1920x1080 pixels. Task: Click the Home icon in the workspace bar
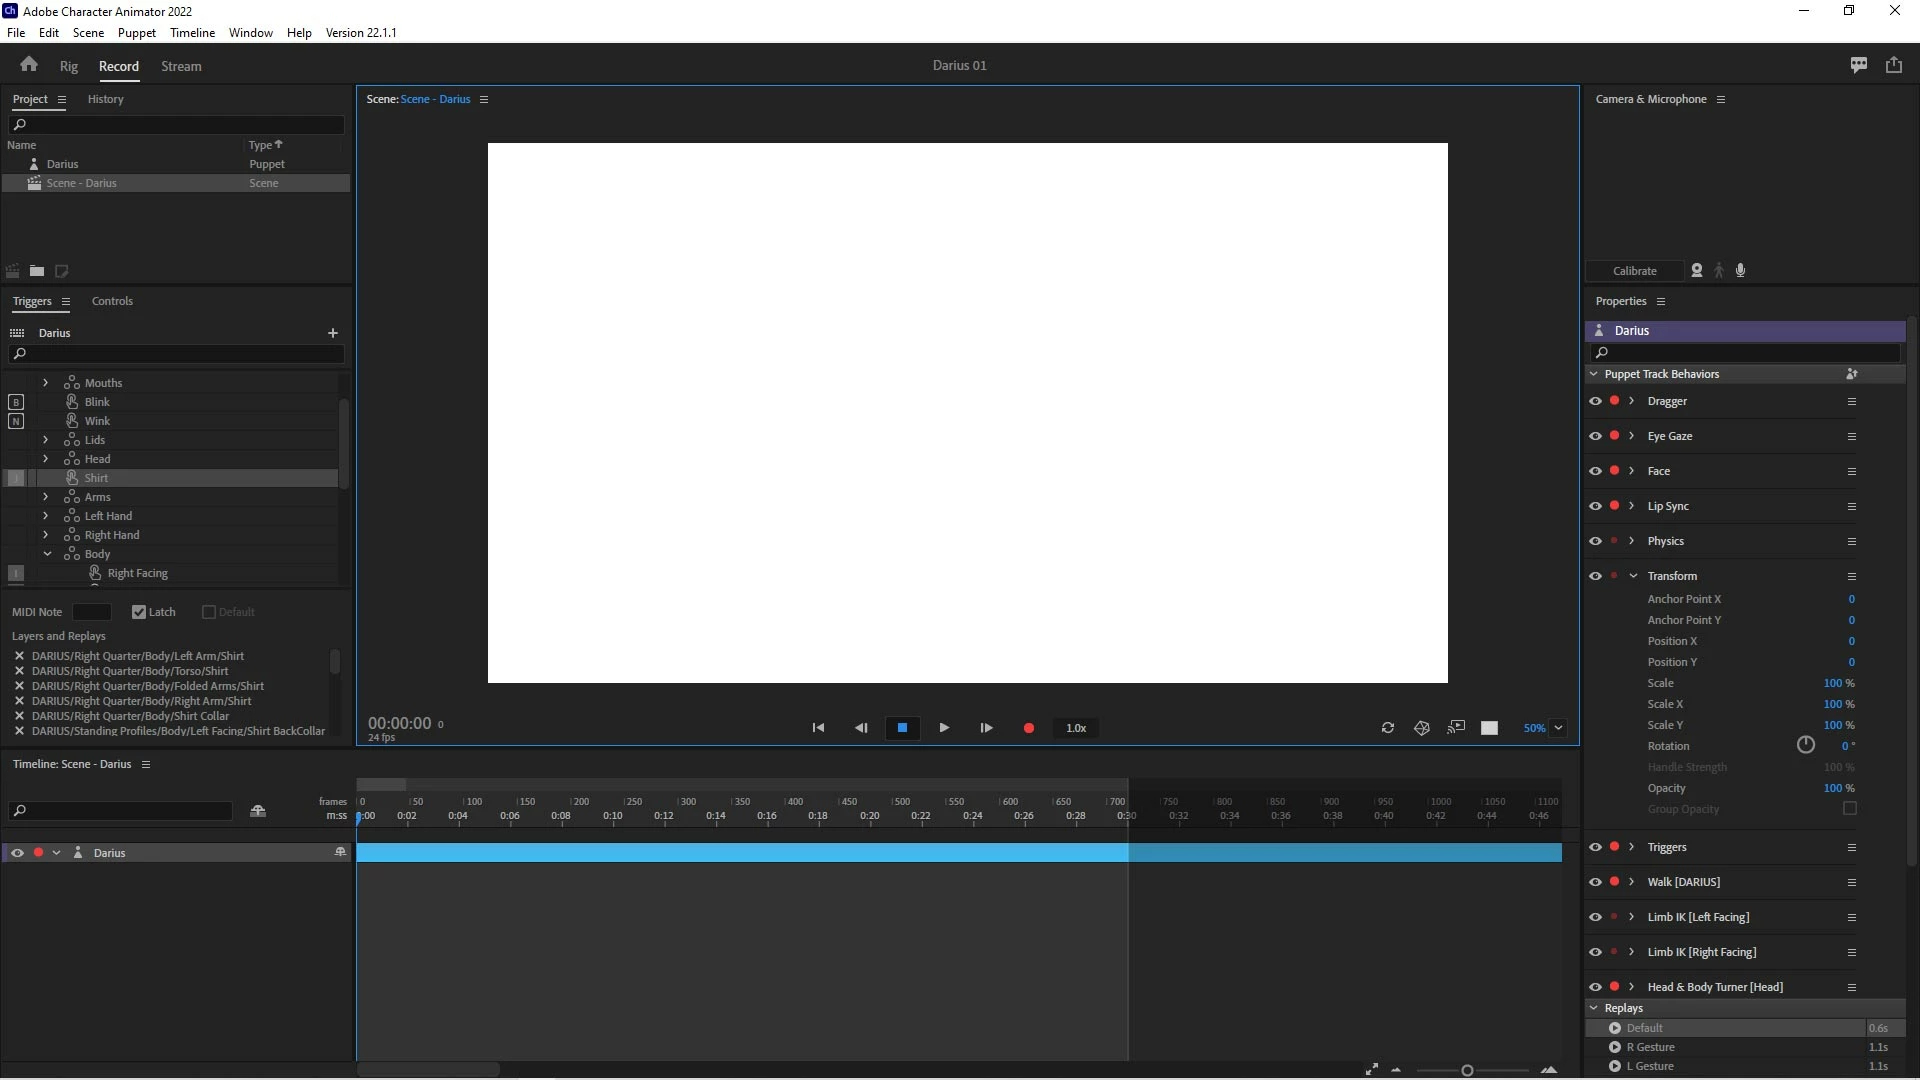click(x=28, y=65)
